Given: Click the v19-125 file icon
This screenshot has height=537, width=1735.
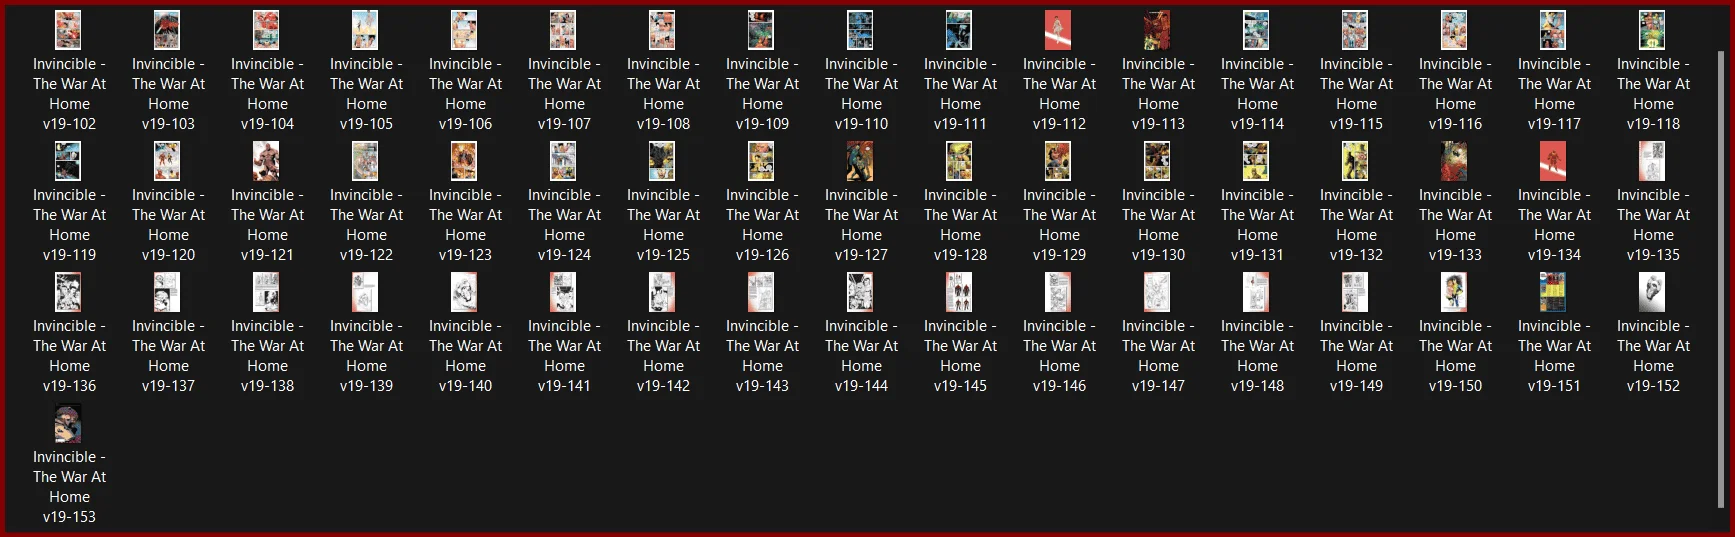Looking at the screenshot, I should tap(662, 161).
